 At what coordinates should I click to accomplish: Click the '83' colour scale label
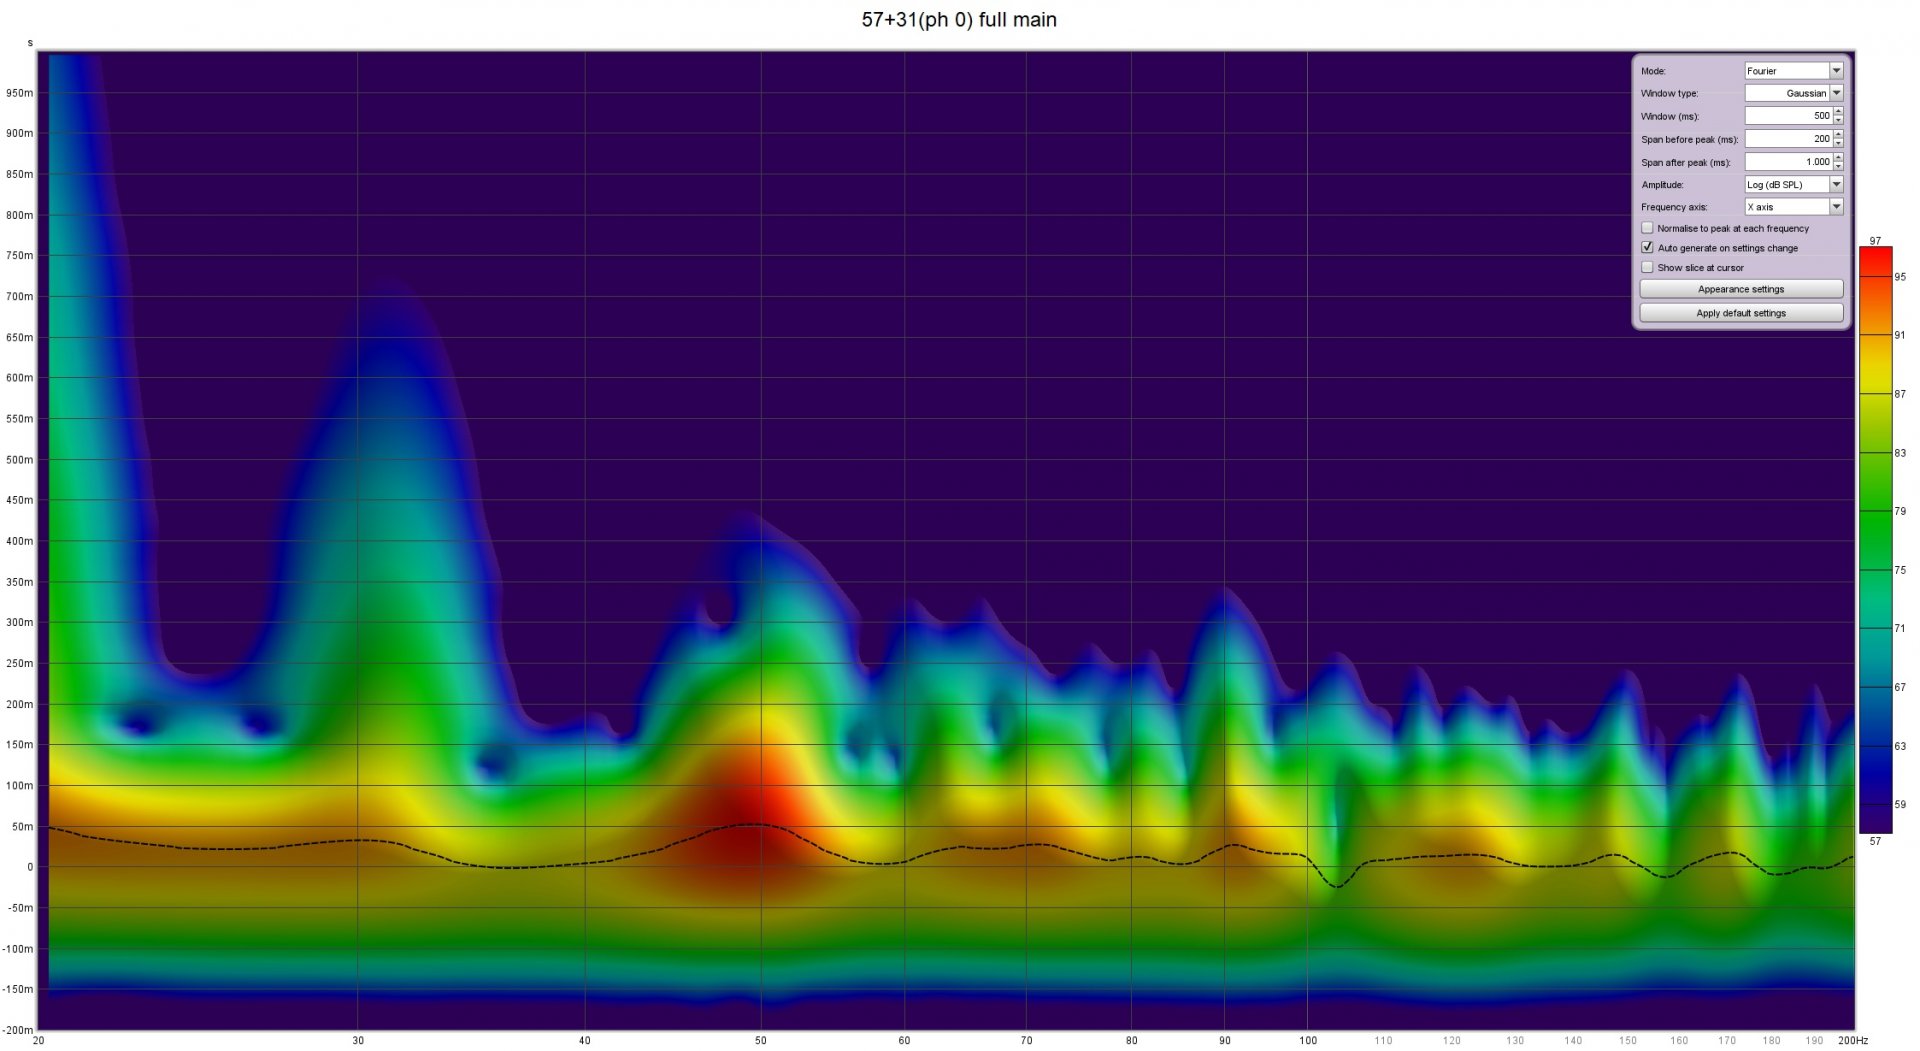[x=1900, y=453]
